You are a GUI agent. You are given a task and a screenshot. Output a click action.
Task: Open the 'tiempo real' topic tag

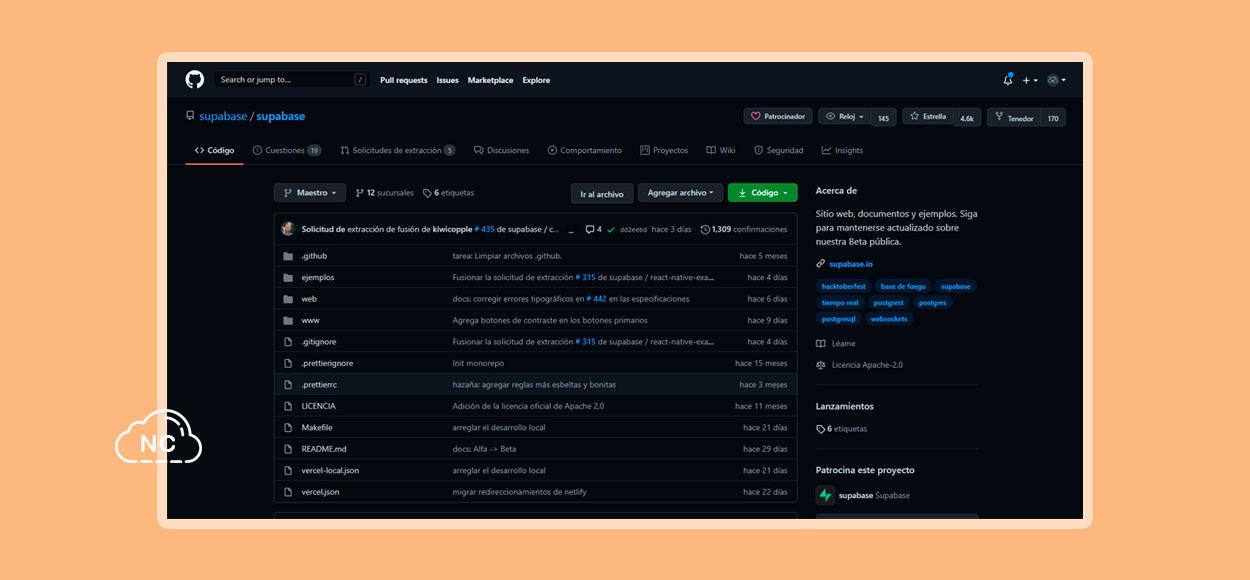click(840, 302)
